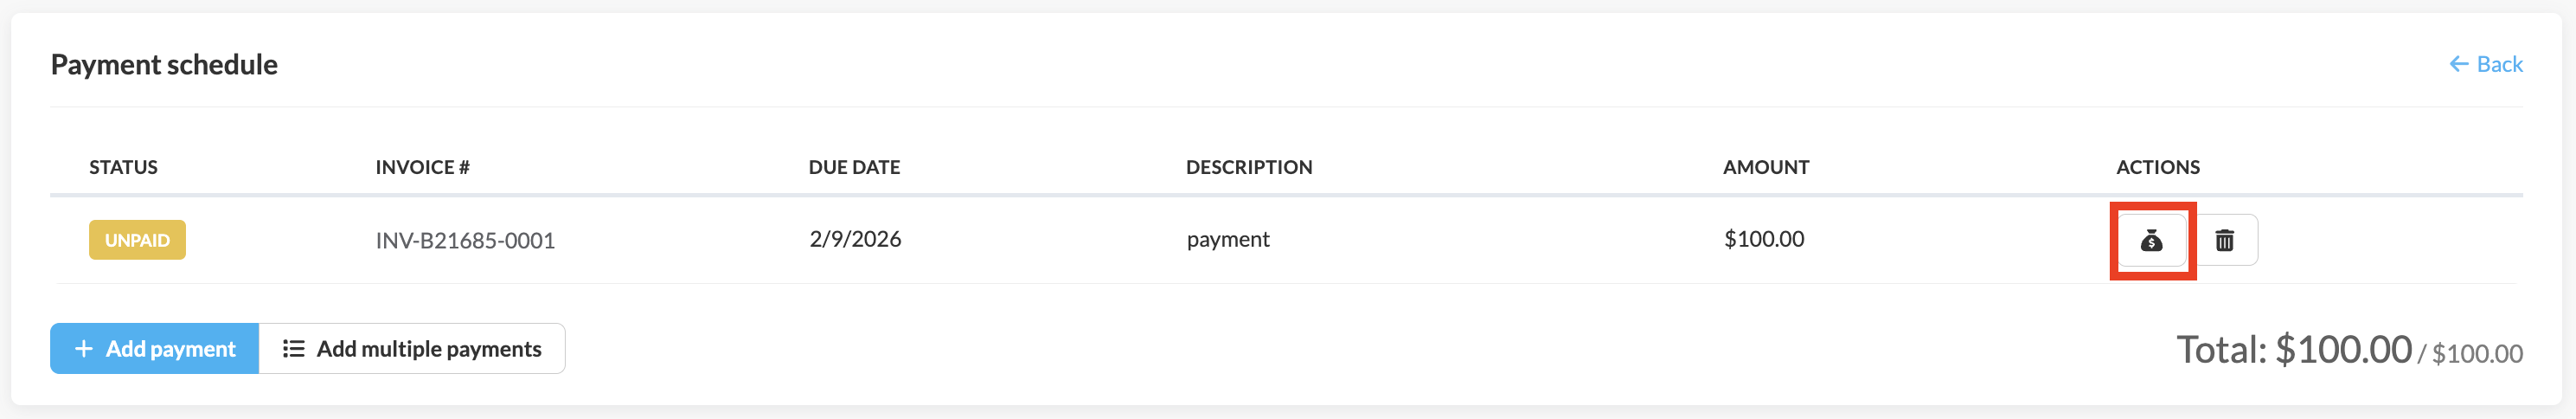Click the list icon on Add multiple payments
2576x419 pixels.
tap(293, 349)
